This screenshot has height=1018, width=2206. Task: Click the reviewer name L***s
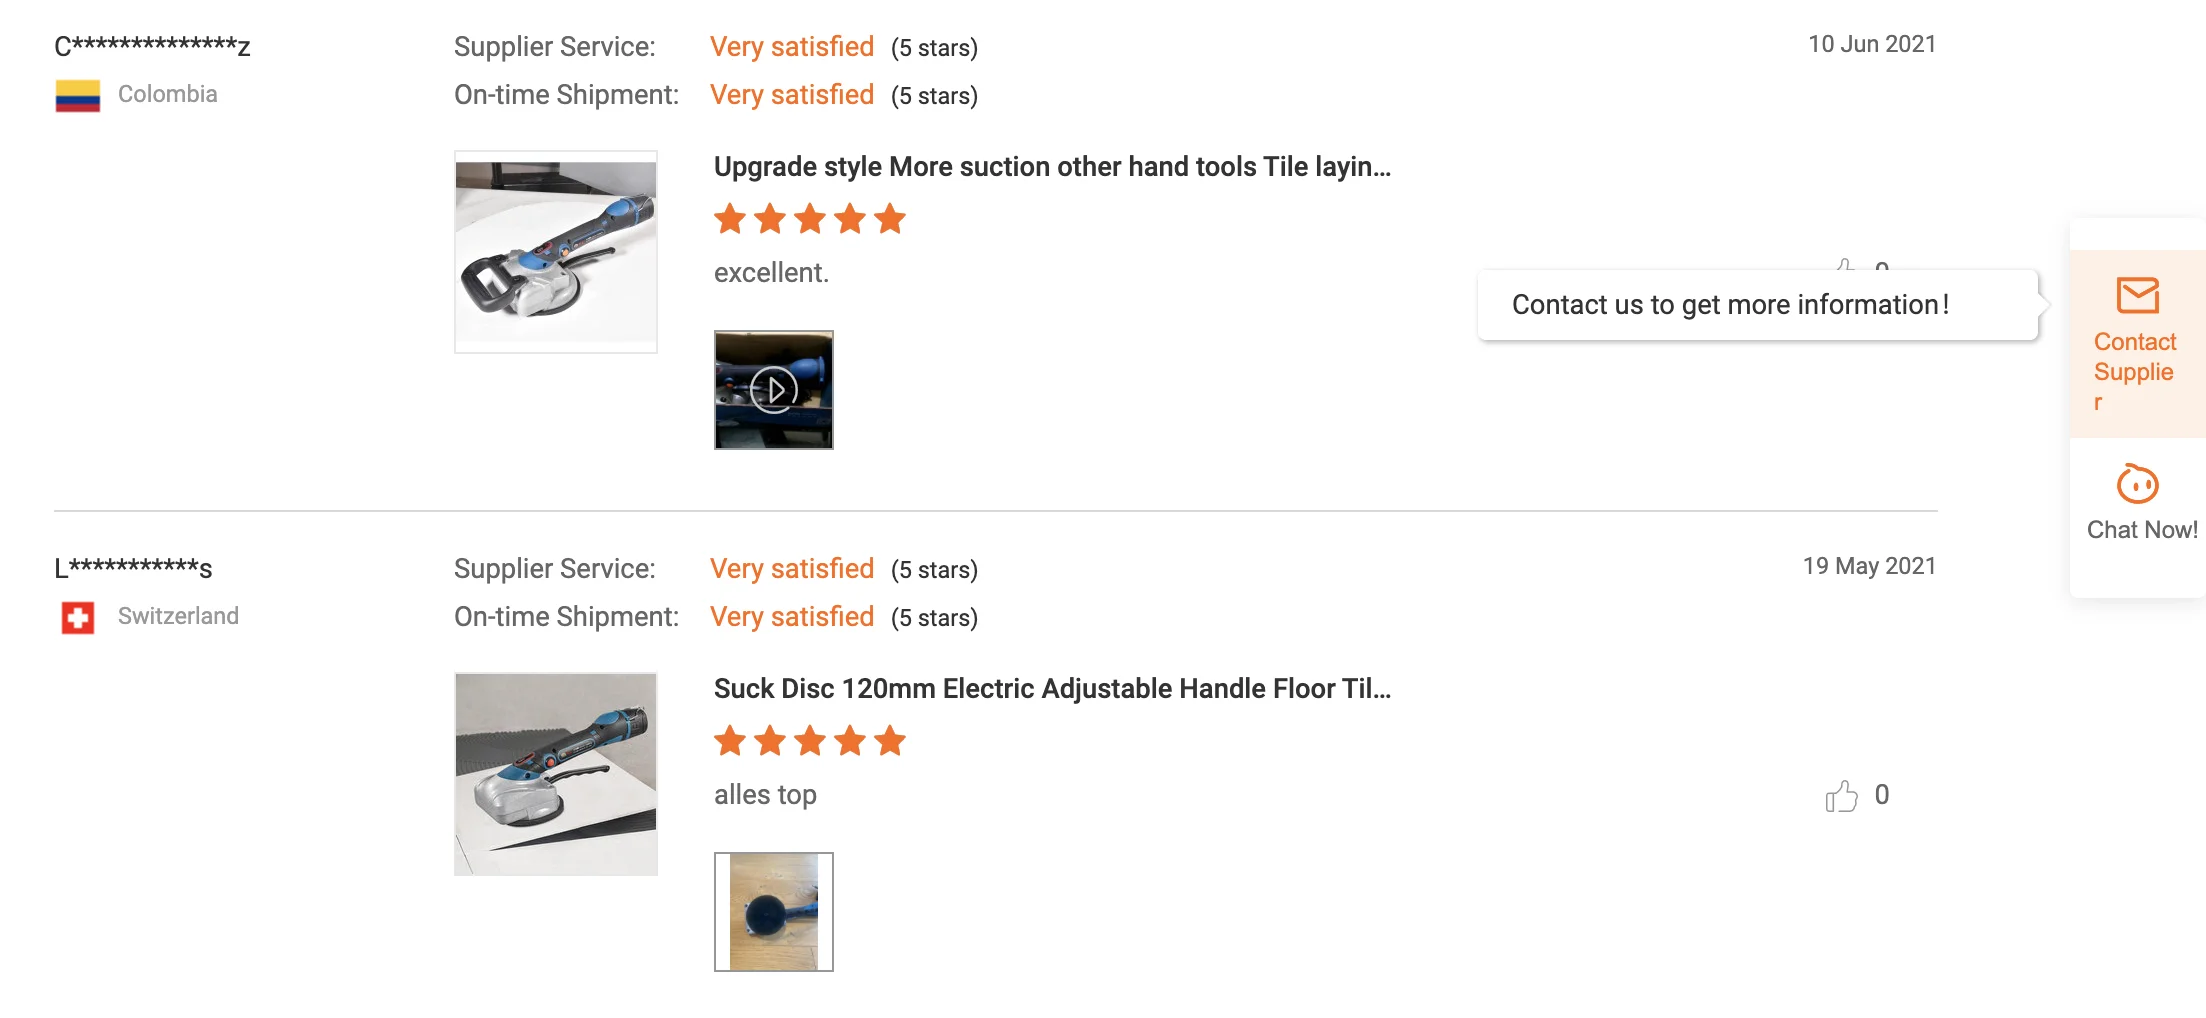click(133, 568)
